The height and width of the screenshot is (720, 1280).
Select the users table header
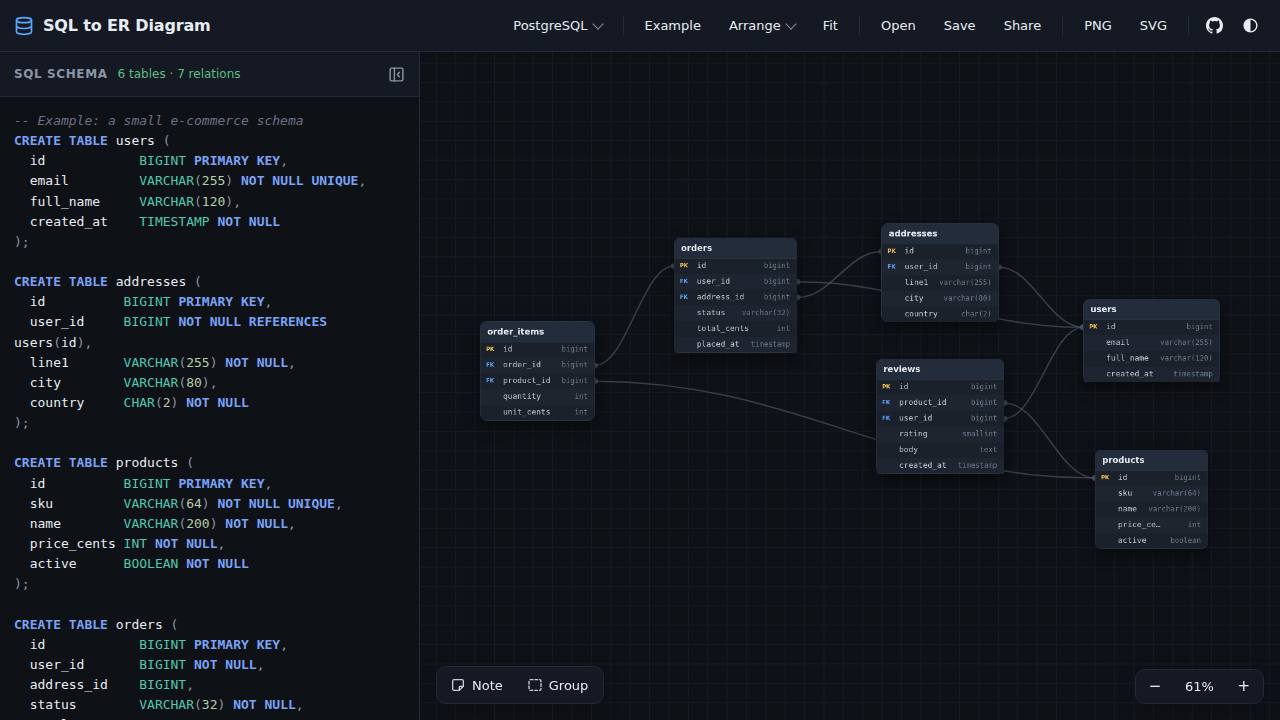[1151, 309]
